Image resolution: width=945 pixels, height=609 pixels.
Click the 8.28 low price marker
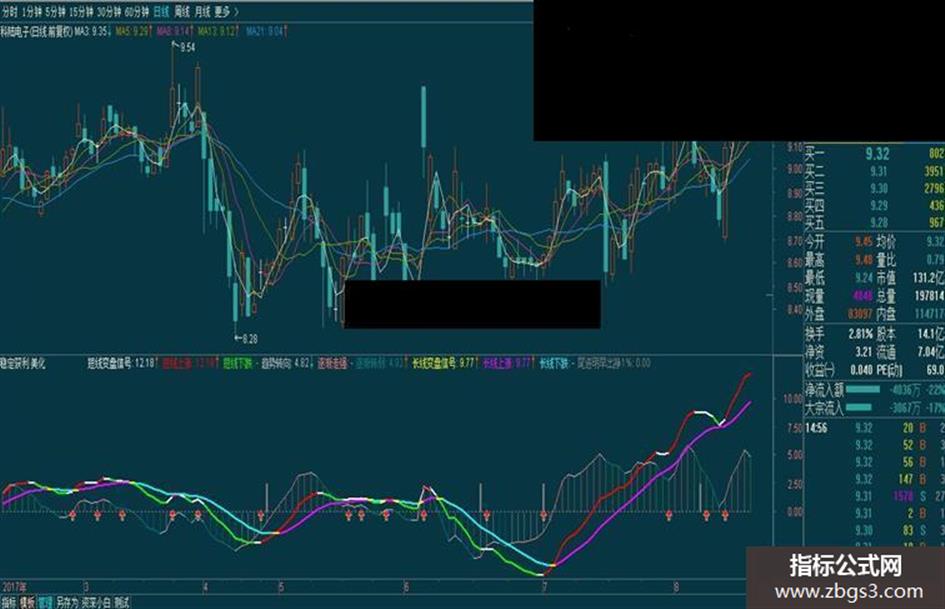coord(246,339)
